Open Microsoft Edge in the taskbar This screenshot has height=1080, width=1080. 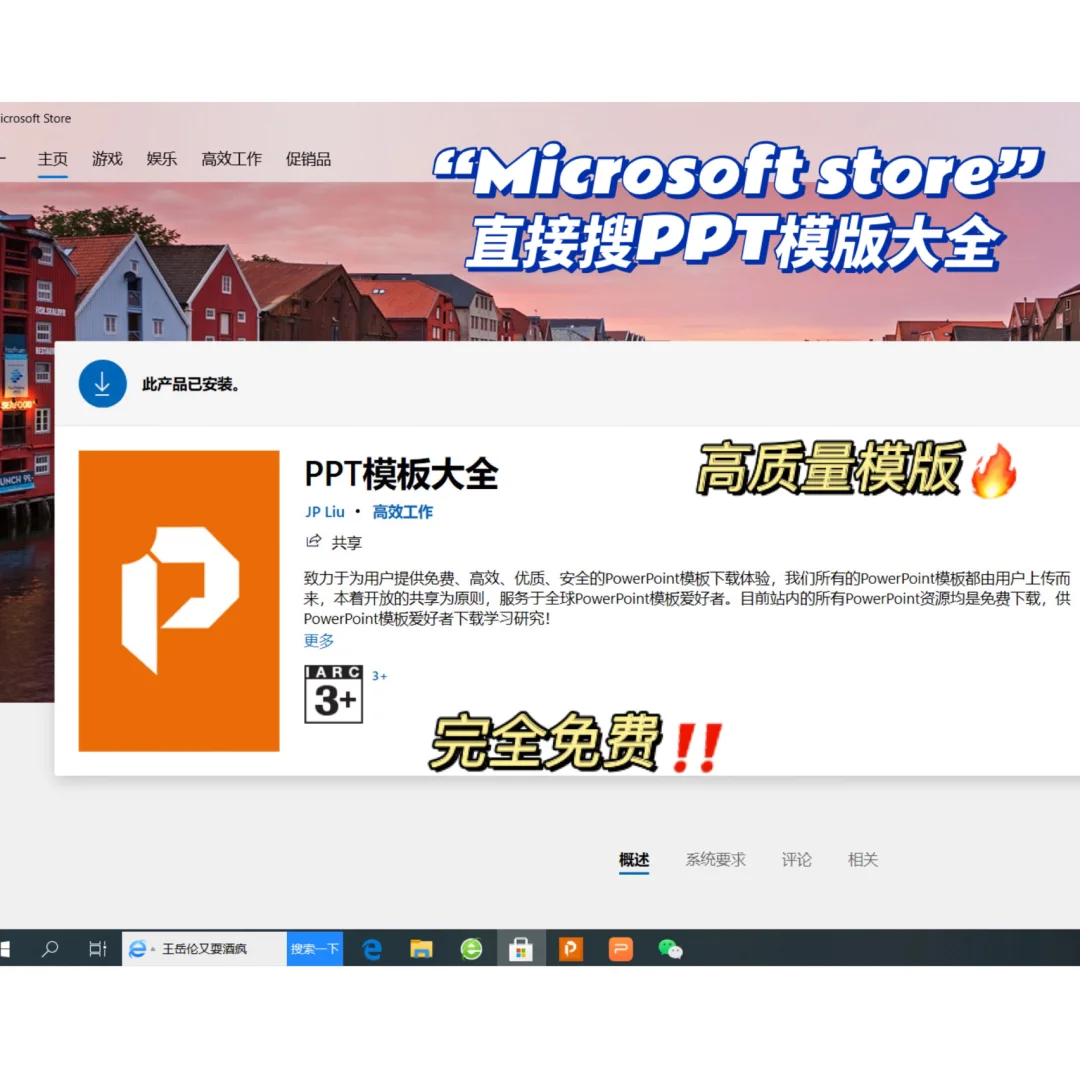371,948
